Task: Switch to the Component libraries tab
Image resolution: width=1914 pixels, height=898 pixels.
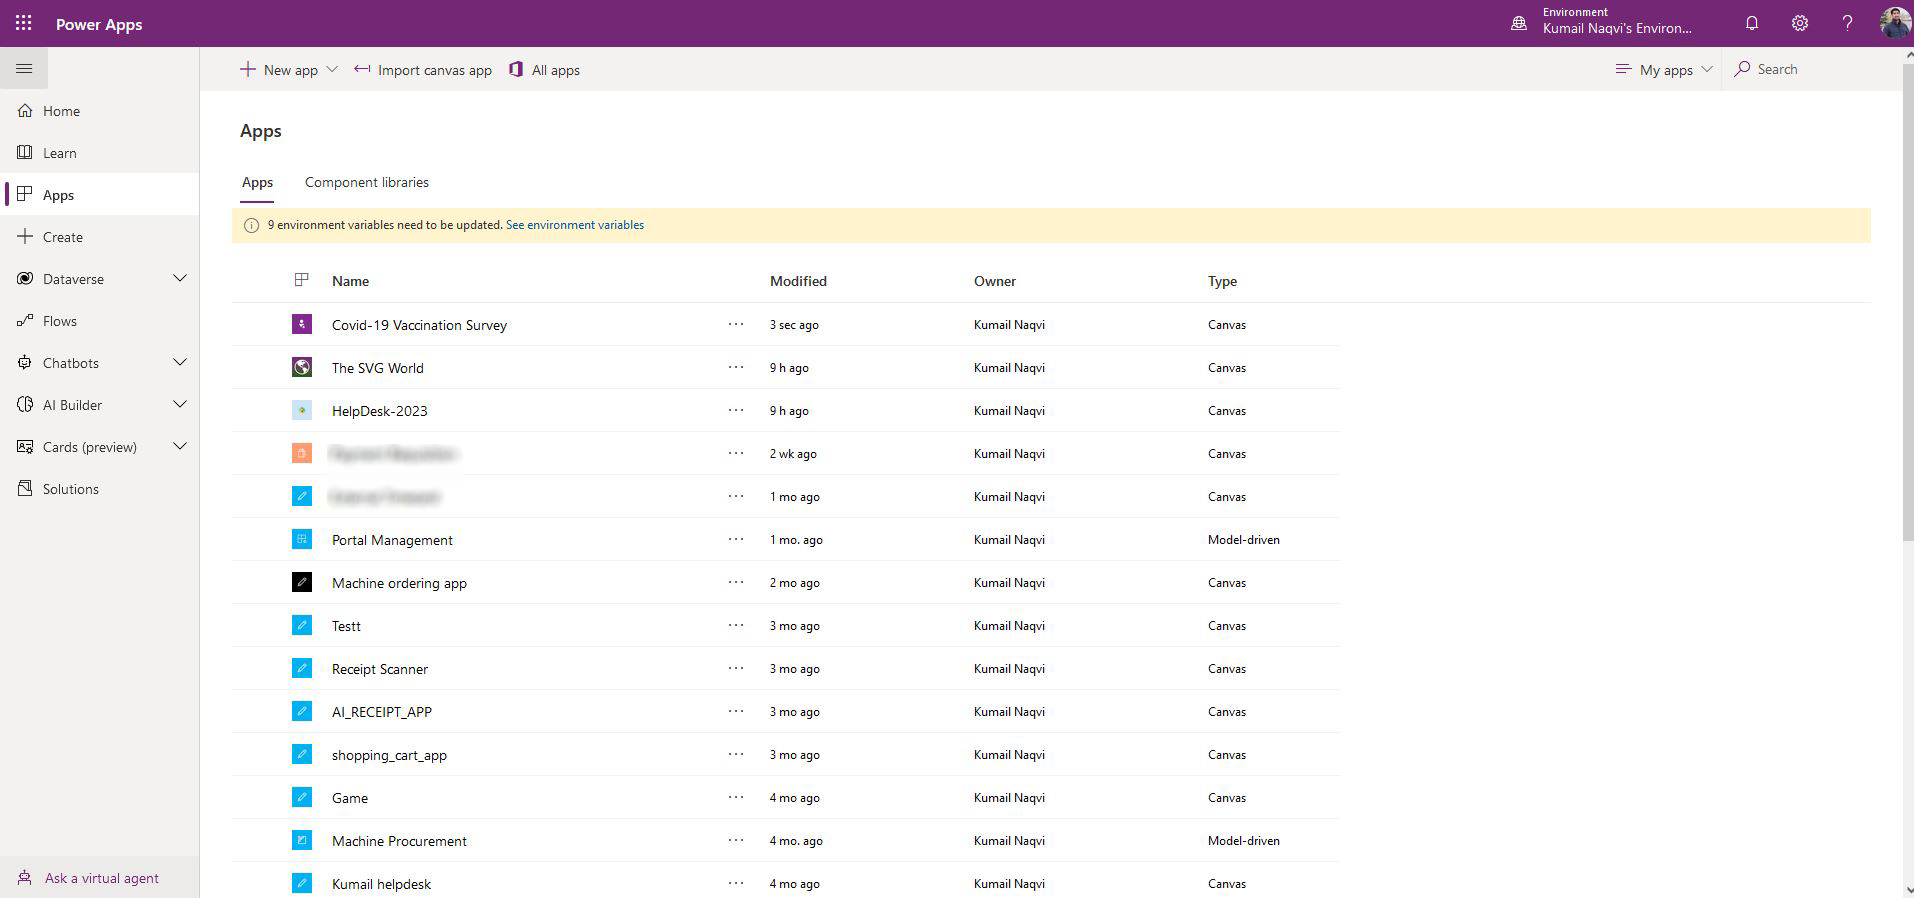Action: [x=366, y=182]
